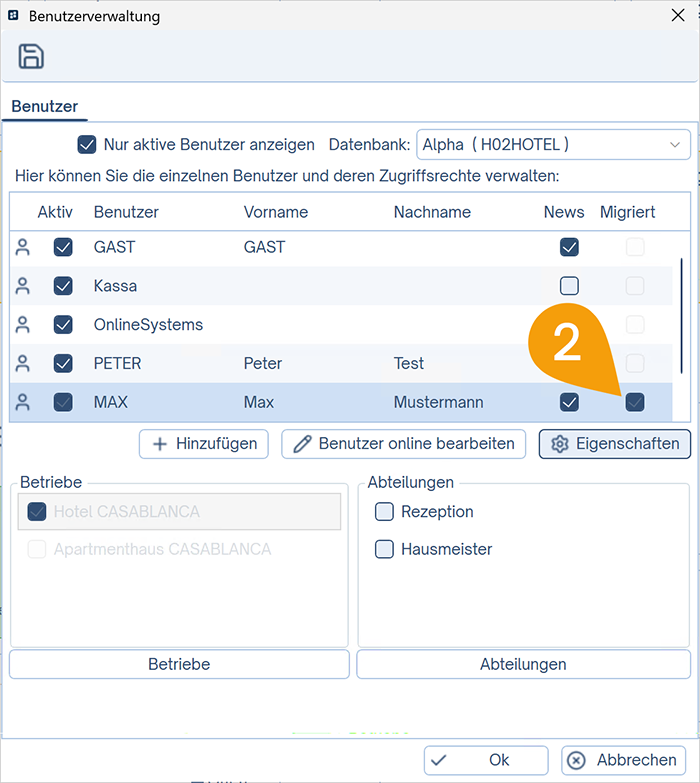This screenshot has width=700, height=783.
Task: Select user name MAX in list
Action: pos(111,402)
